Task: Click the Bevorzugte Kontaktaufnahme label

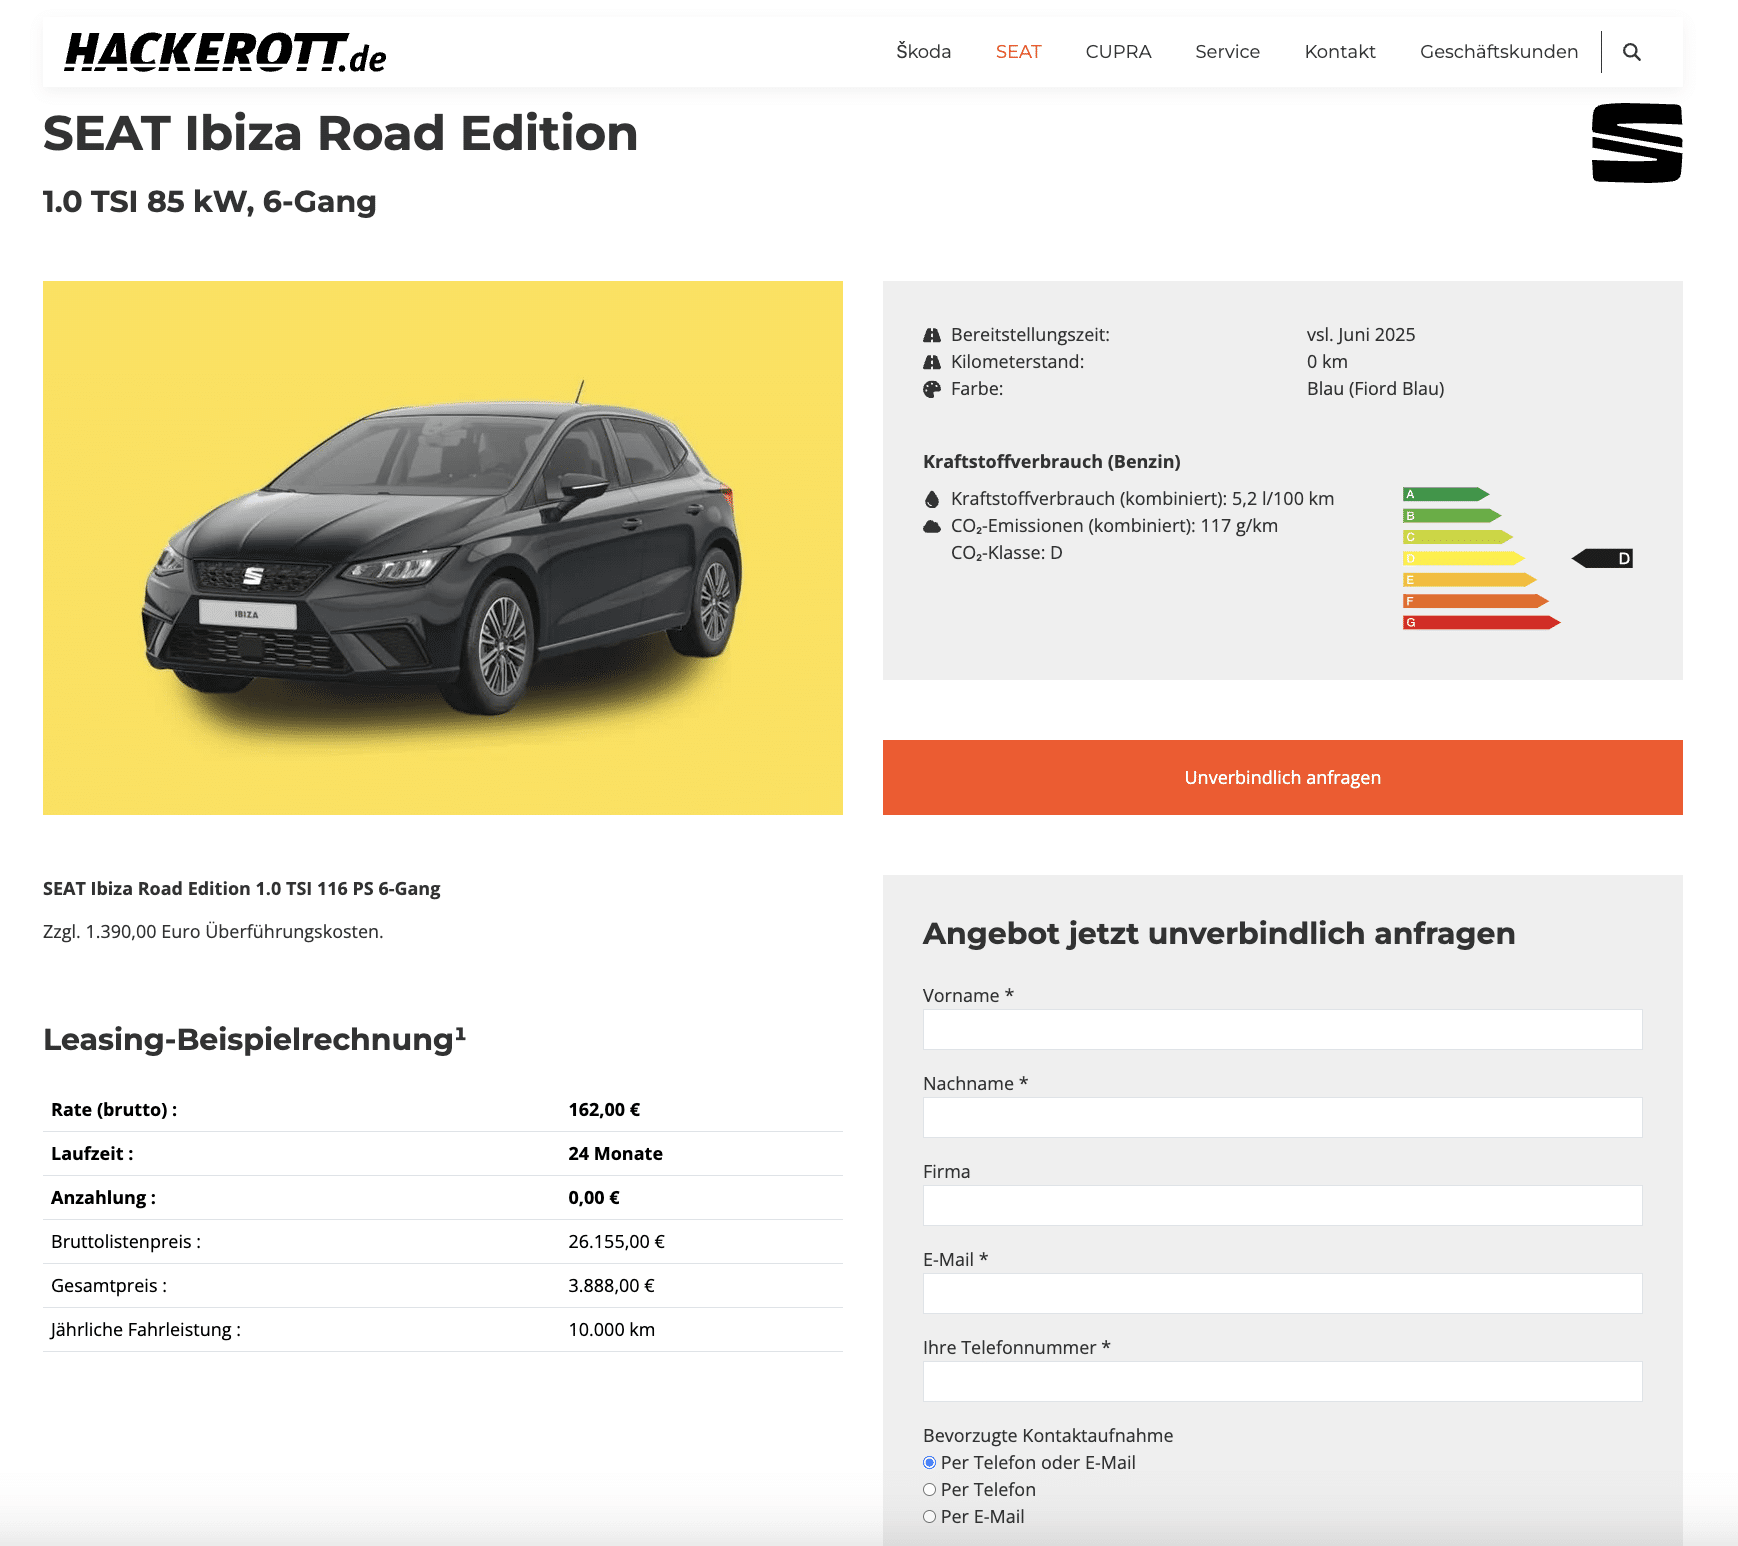Action: click(x=1048, y=1436)
